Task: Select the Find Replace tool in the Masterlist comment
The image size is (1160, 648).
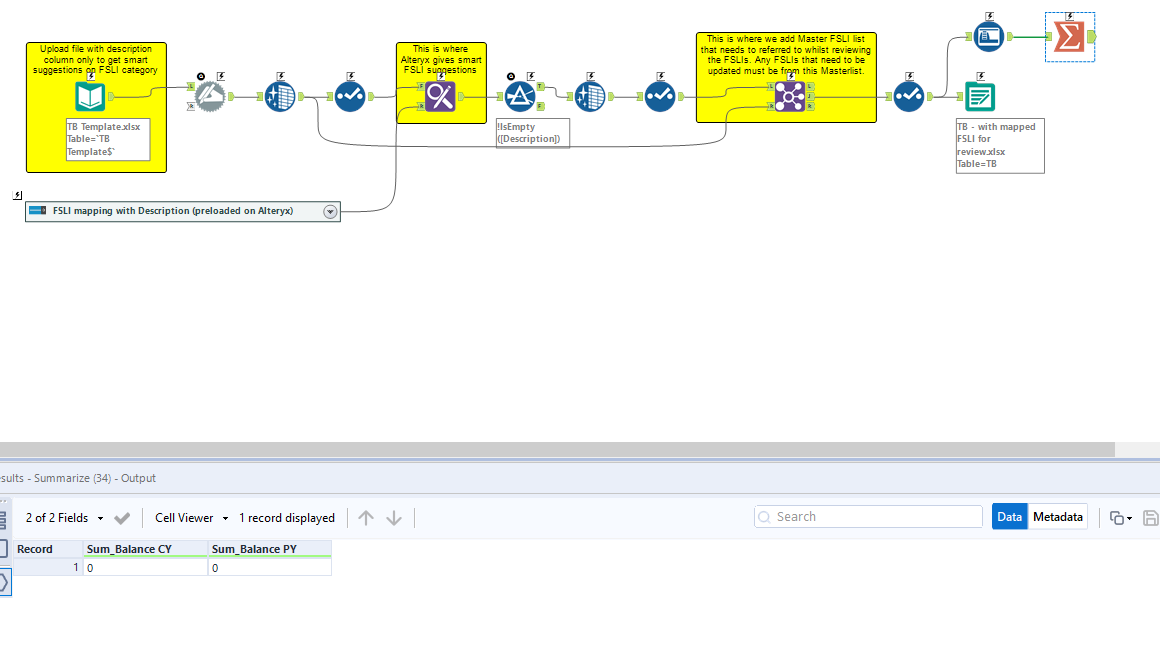Action: coord(791,94)
